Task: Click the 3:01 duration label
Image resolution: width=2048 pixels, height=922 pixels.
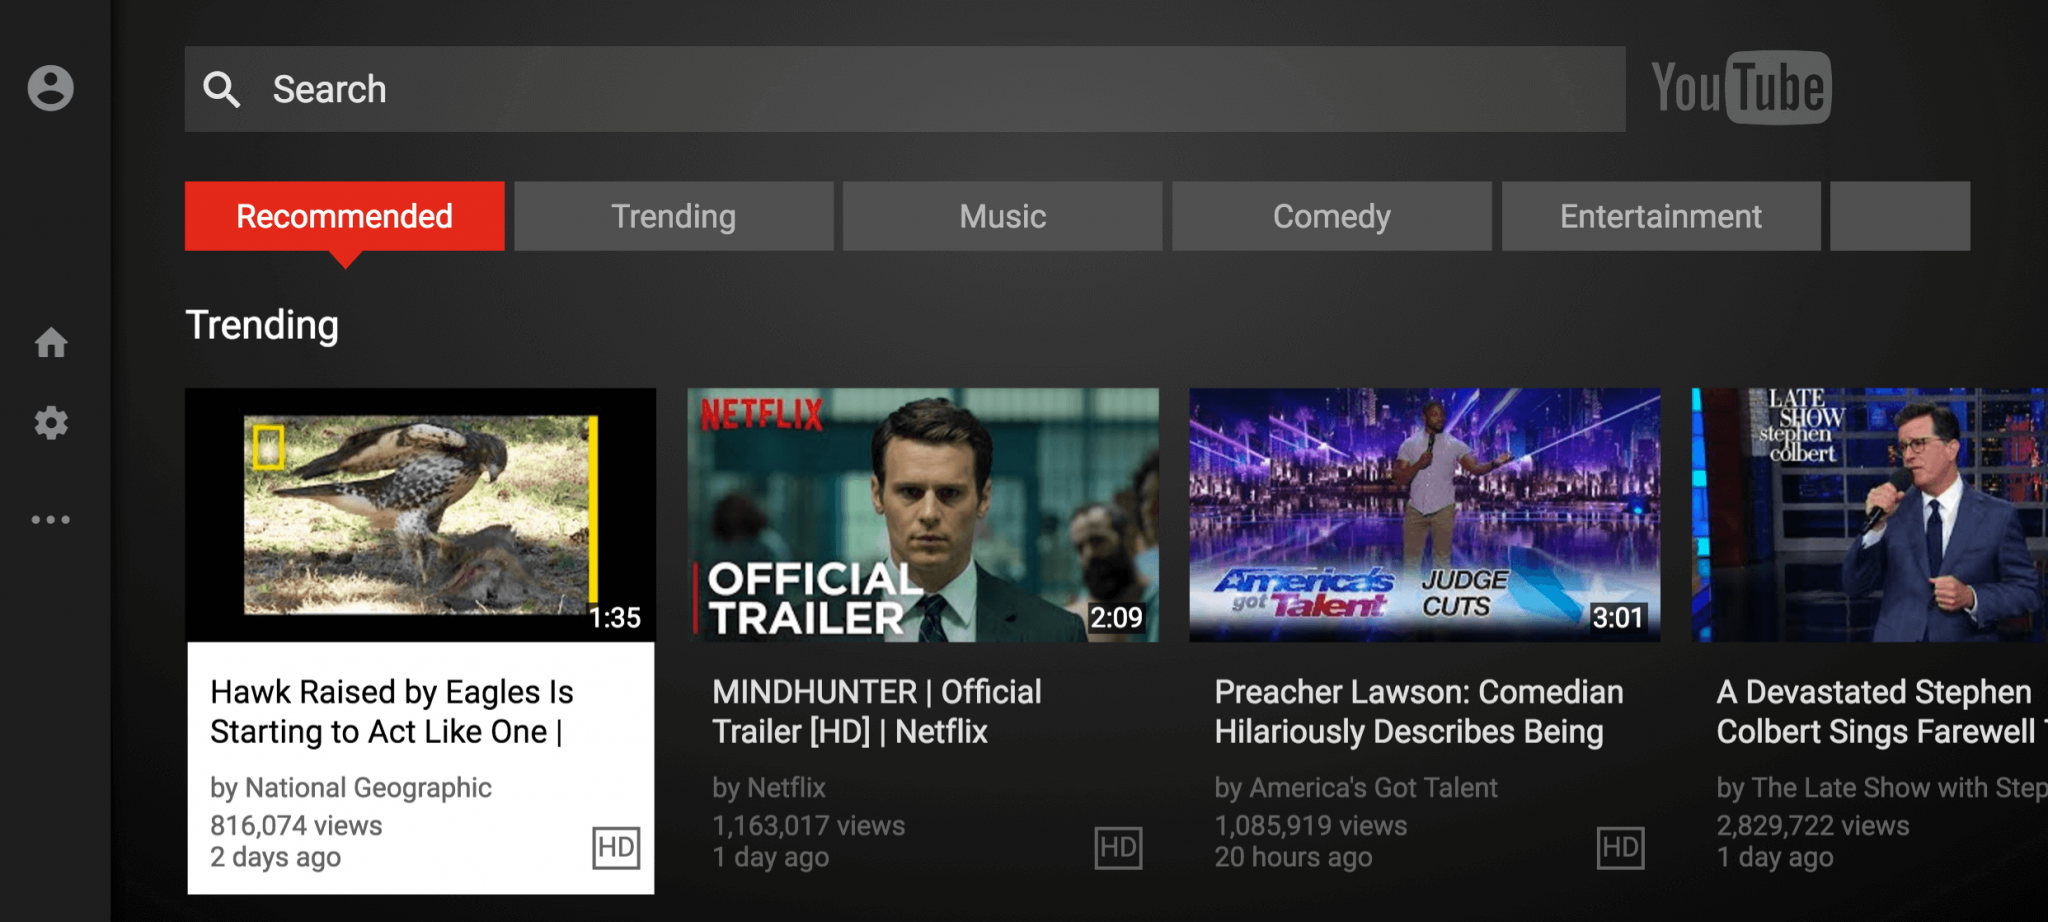Action: (1618, 618)
